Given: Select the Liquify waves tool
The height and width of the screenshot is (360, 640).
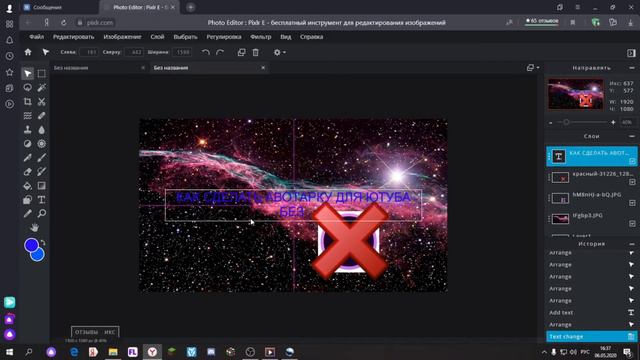Looking at the screenshot, I should pyautogui.click(x=27, y=116).
